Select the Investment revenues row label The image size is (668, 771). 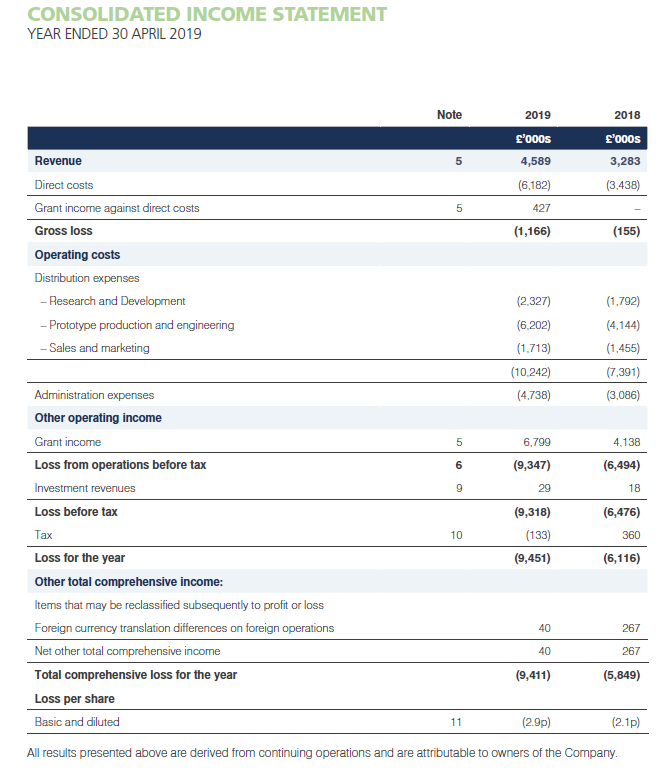tap(85, 488)
